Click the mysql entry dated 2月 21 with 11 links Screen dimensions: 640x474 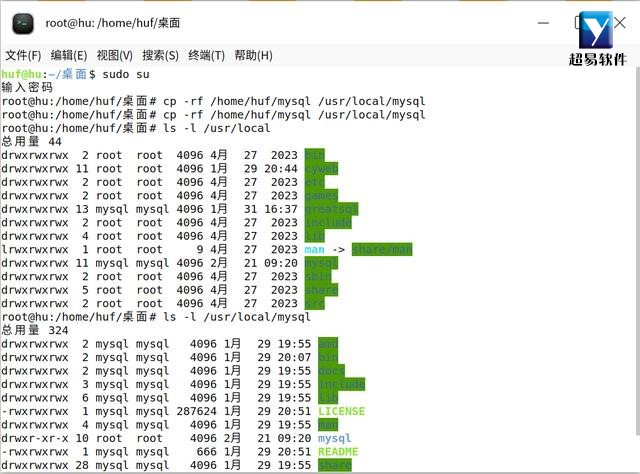coord(321,263)
